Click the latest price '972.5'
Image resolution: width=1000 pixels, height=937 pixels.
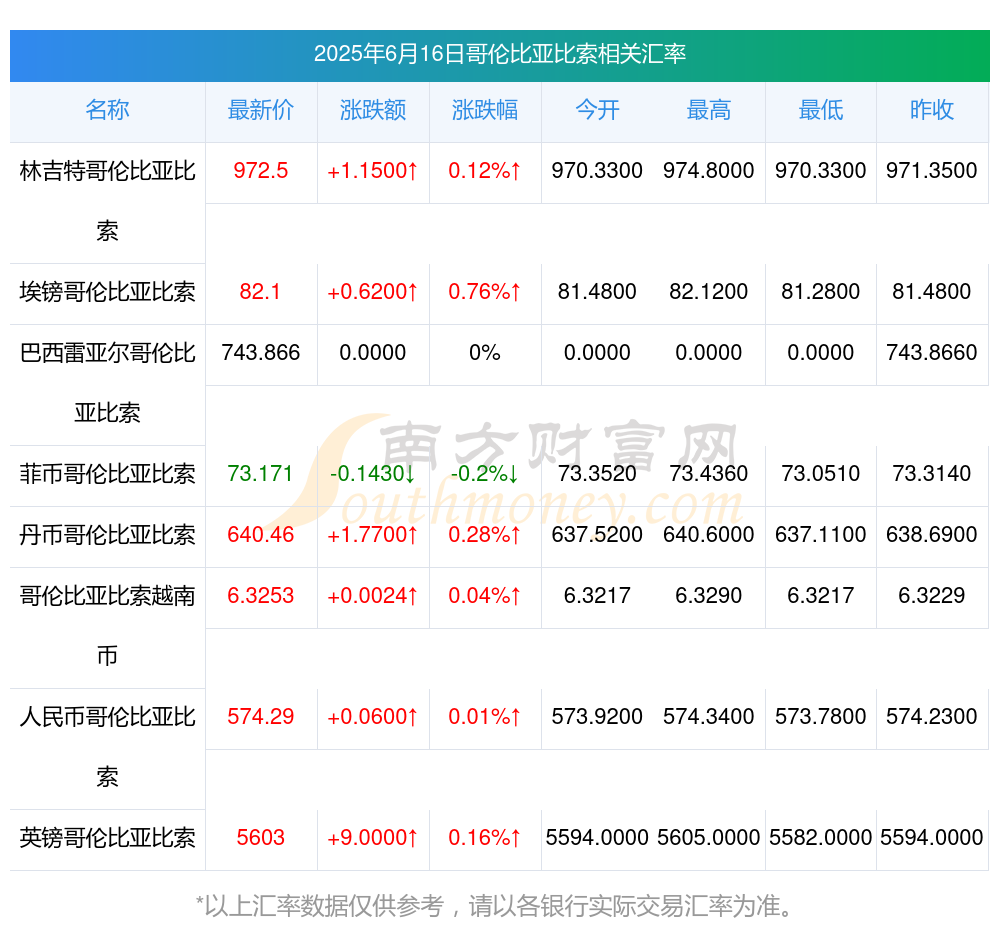pyautogui.click(x=261, y=170)
